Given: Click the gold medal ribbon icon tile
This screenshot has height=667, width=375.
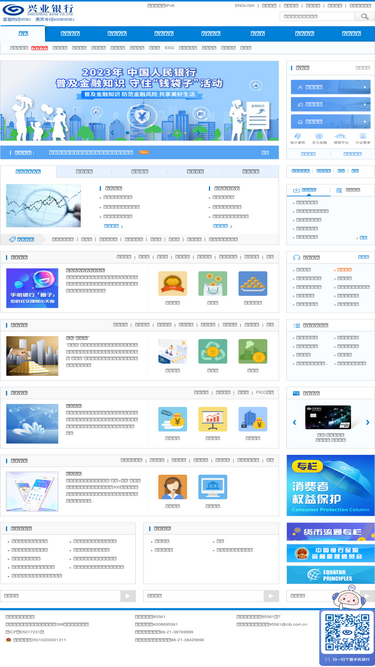Looking at the screenshot, I should tap(172, 284).
